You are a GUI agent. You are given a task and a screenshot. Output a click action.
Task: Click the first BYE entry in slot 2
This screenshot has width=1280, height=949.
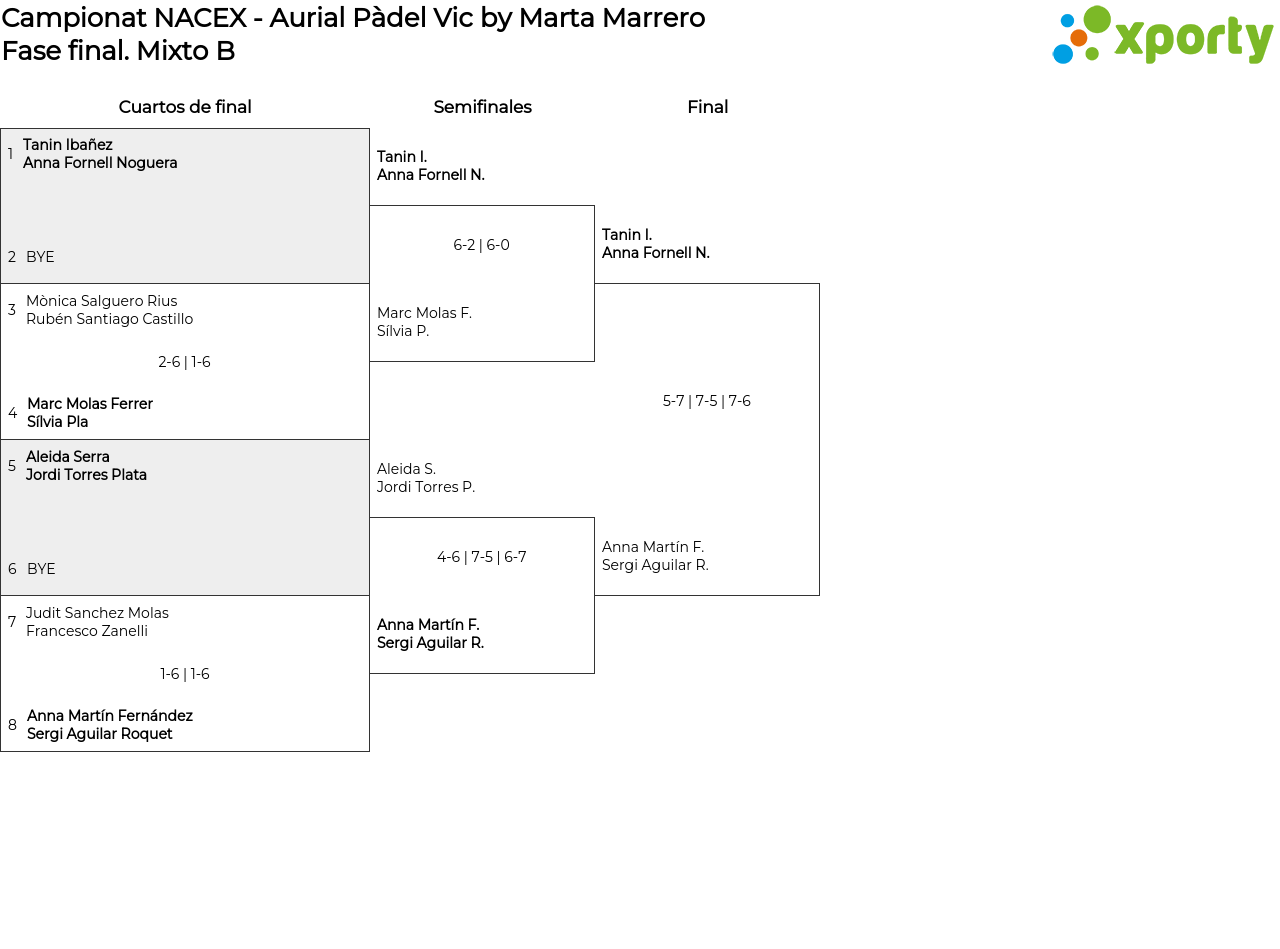click(x=40, y=257)
